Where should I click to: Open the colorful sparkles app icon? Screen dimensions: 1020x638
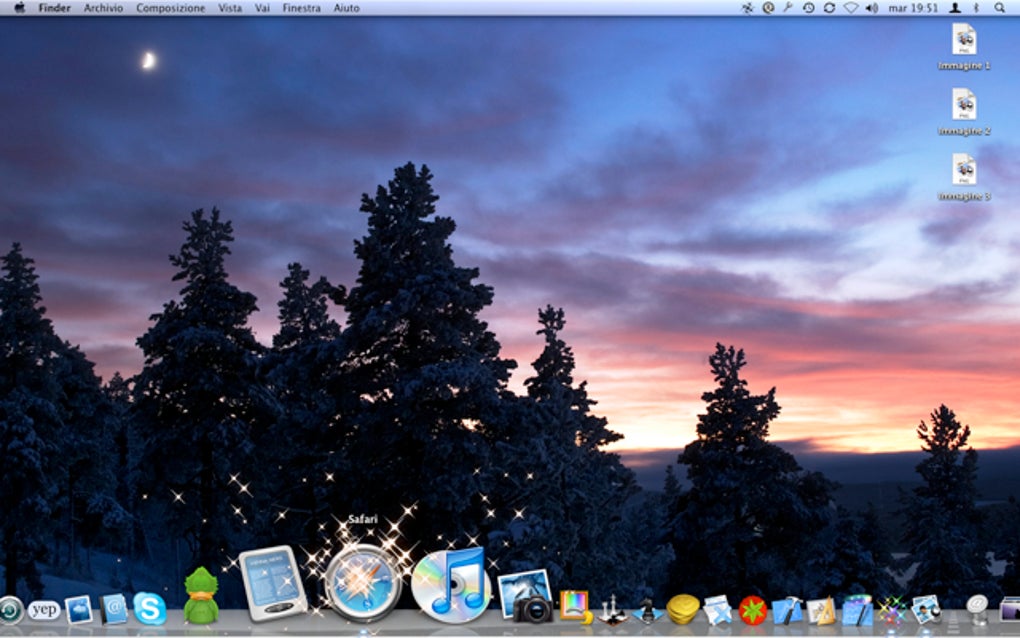891,611
